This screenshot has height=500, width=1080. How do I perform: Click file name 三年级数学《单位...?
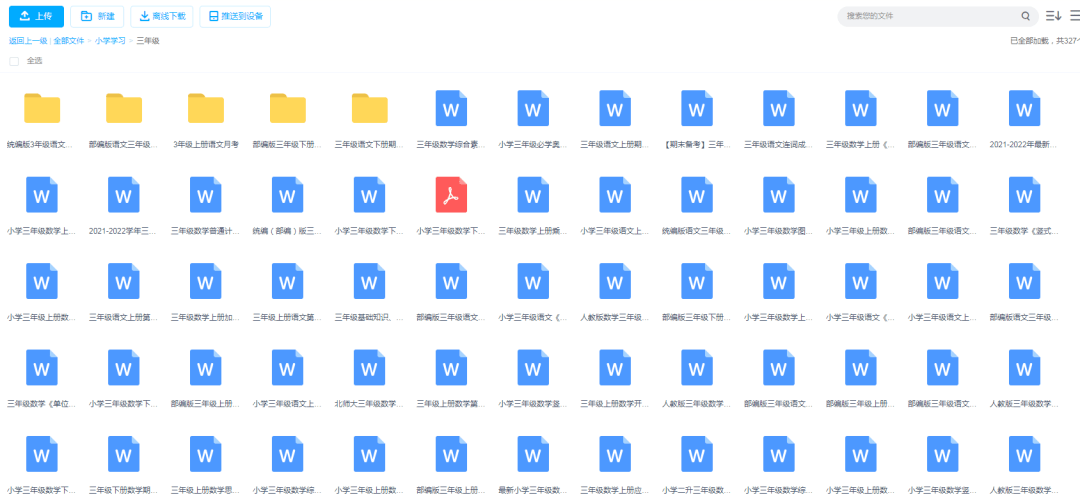[x=41, y=404]
